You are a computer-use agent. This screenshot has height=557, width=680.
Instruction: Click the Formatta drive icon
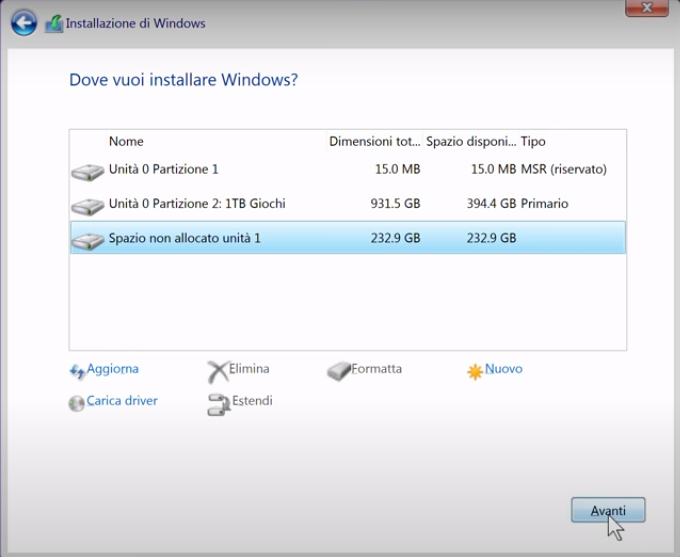[339, 371]
